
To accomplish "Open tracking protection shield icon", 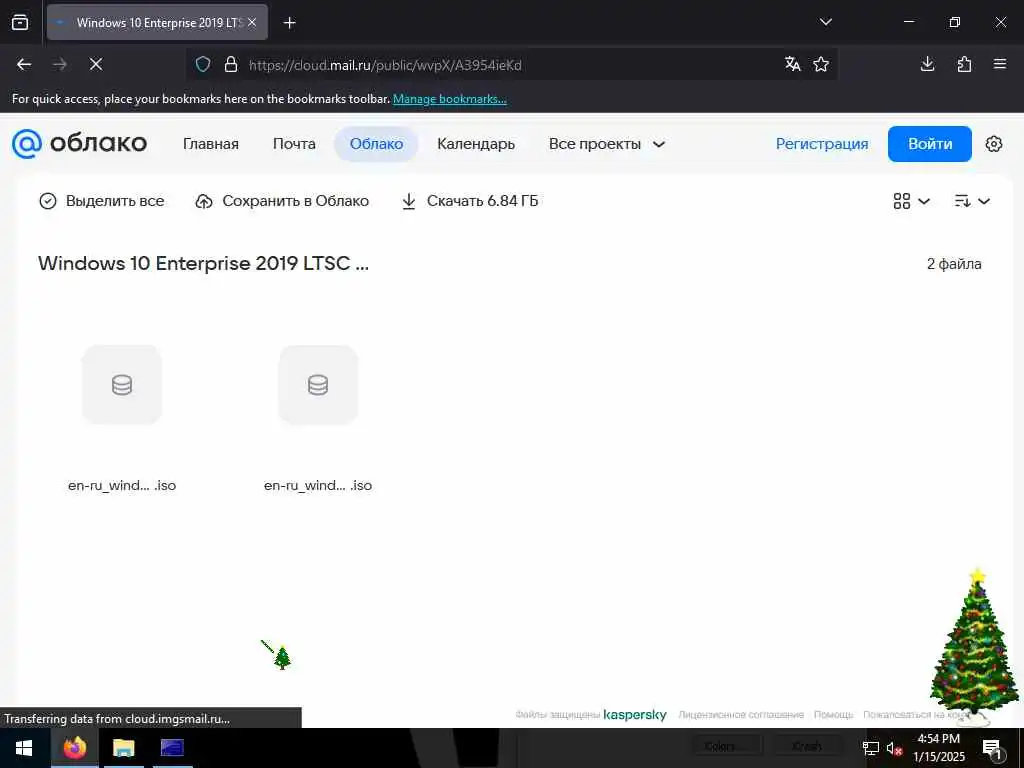I will click(x=203, y=65).
